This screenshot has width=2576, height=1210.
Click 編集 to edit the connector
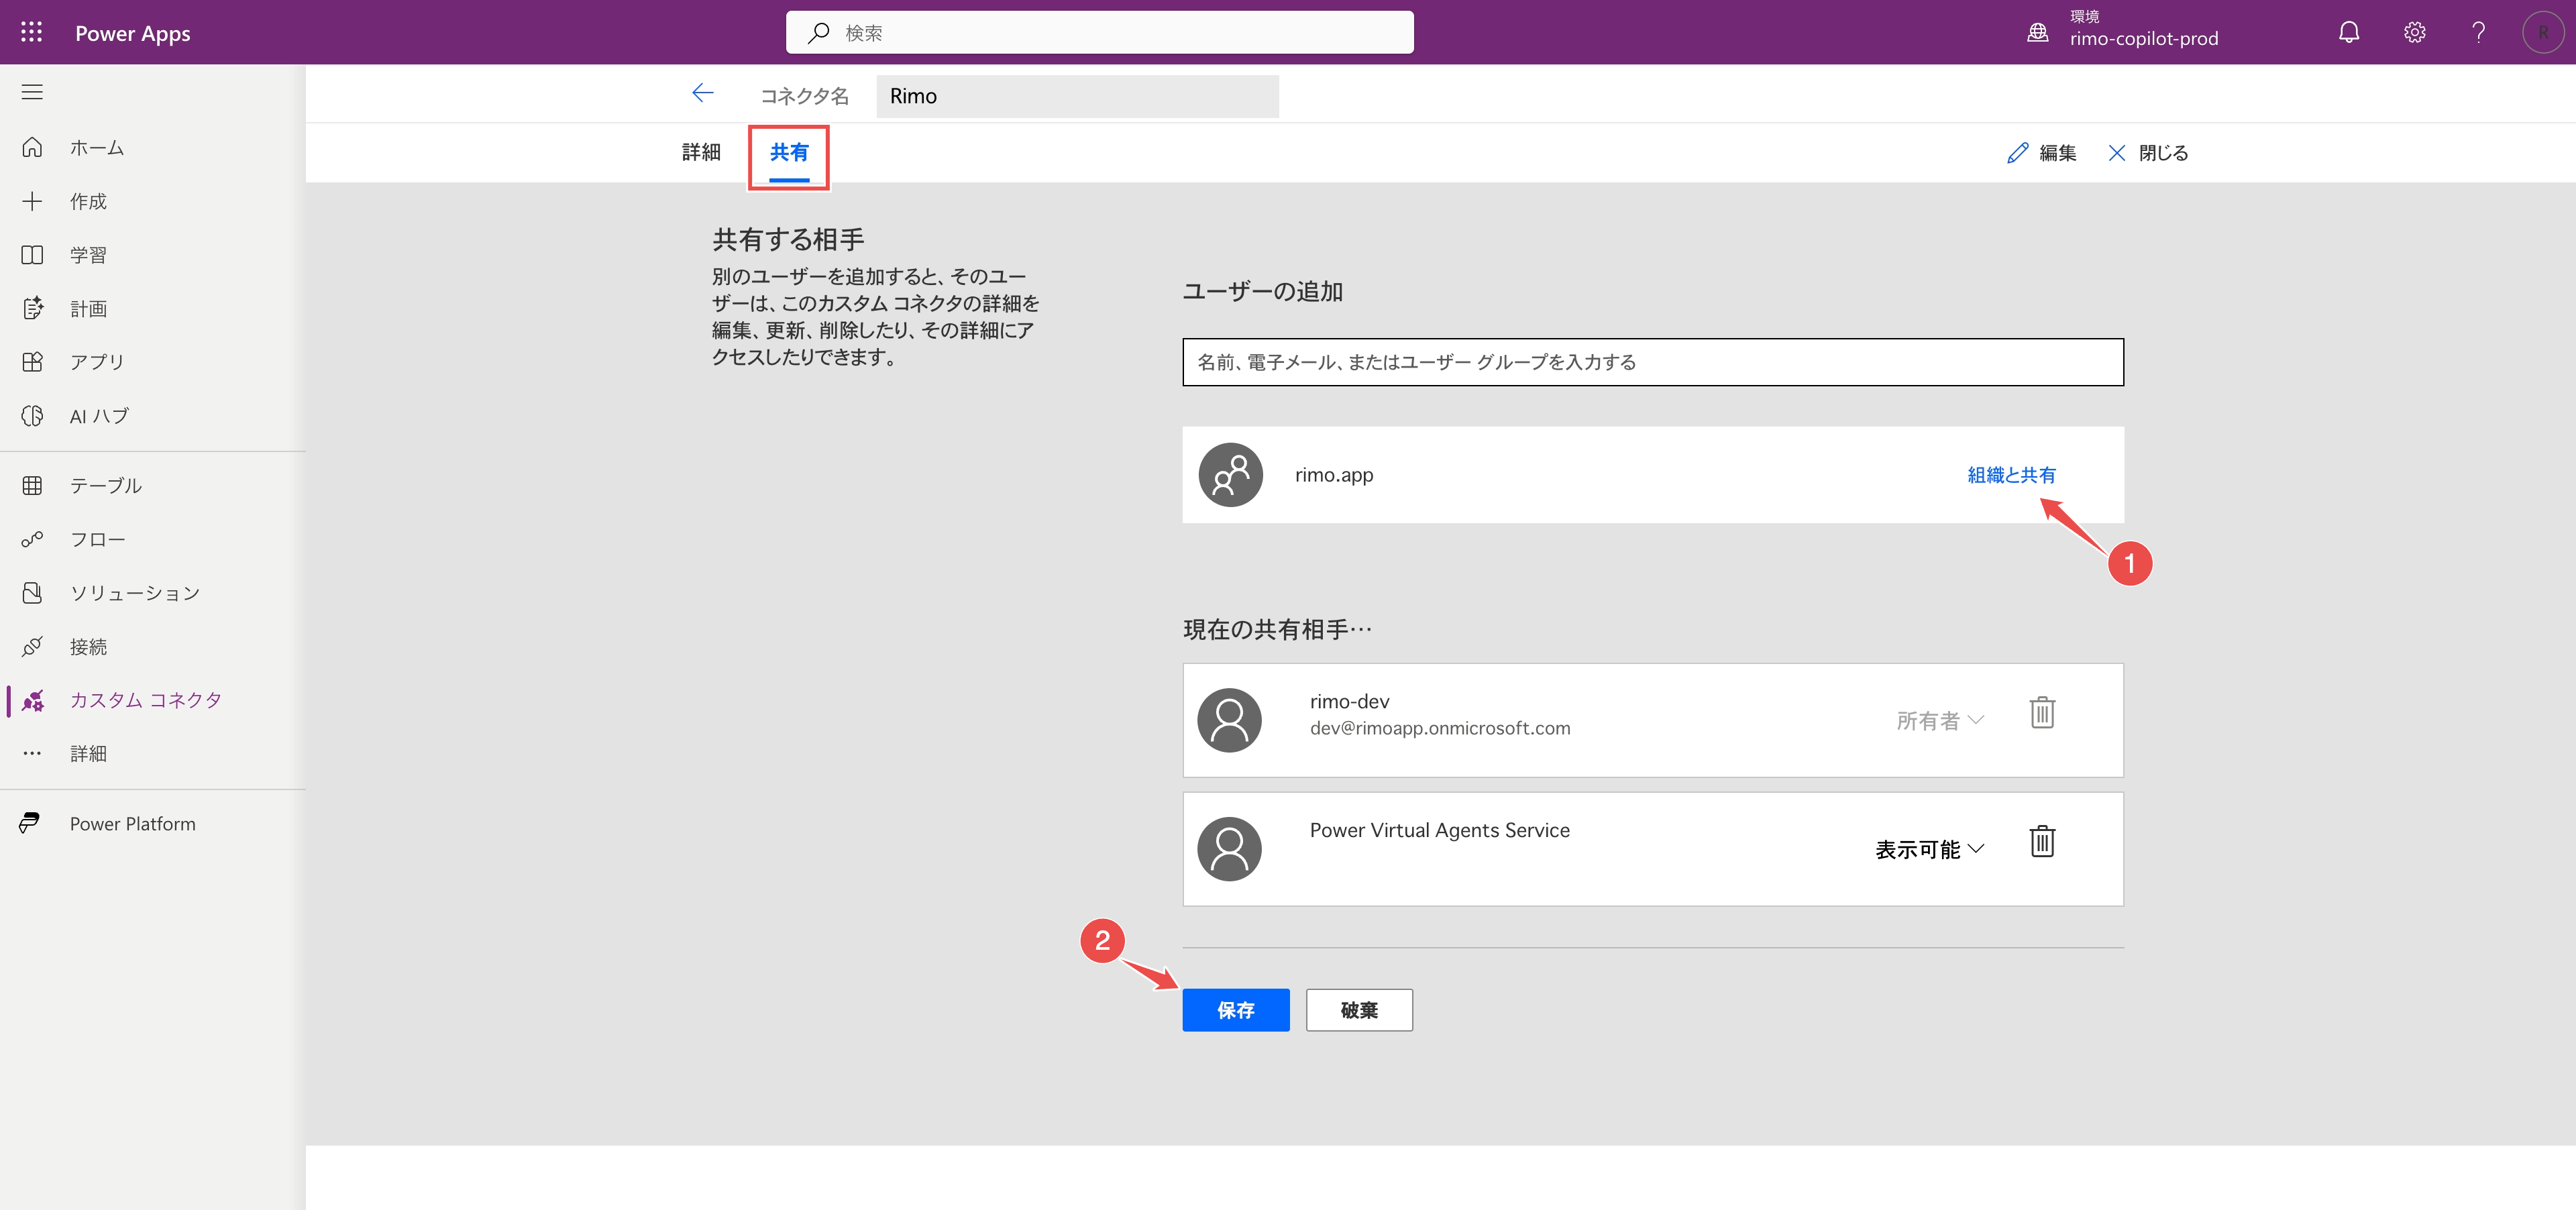[2042, 153]
